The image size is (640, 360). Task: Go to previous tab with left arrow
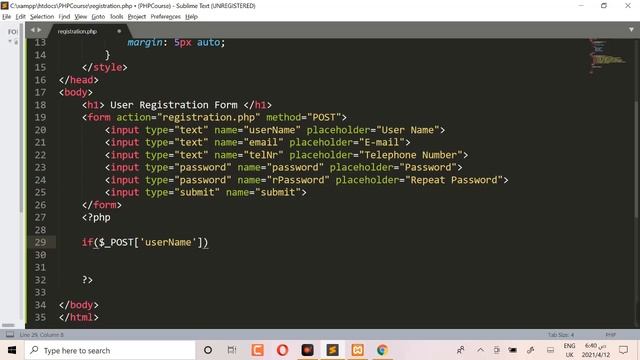33,30
